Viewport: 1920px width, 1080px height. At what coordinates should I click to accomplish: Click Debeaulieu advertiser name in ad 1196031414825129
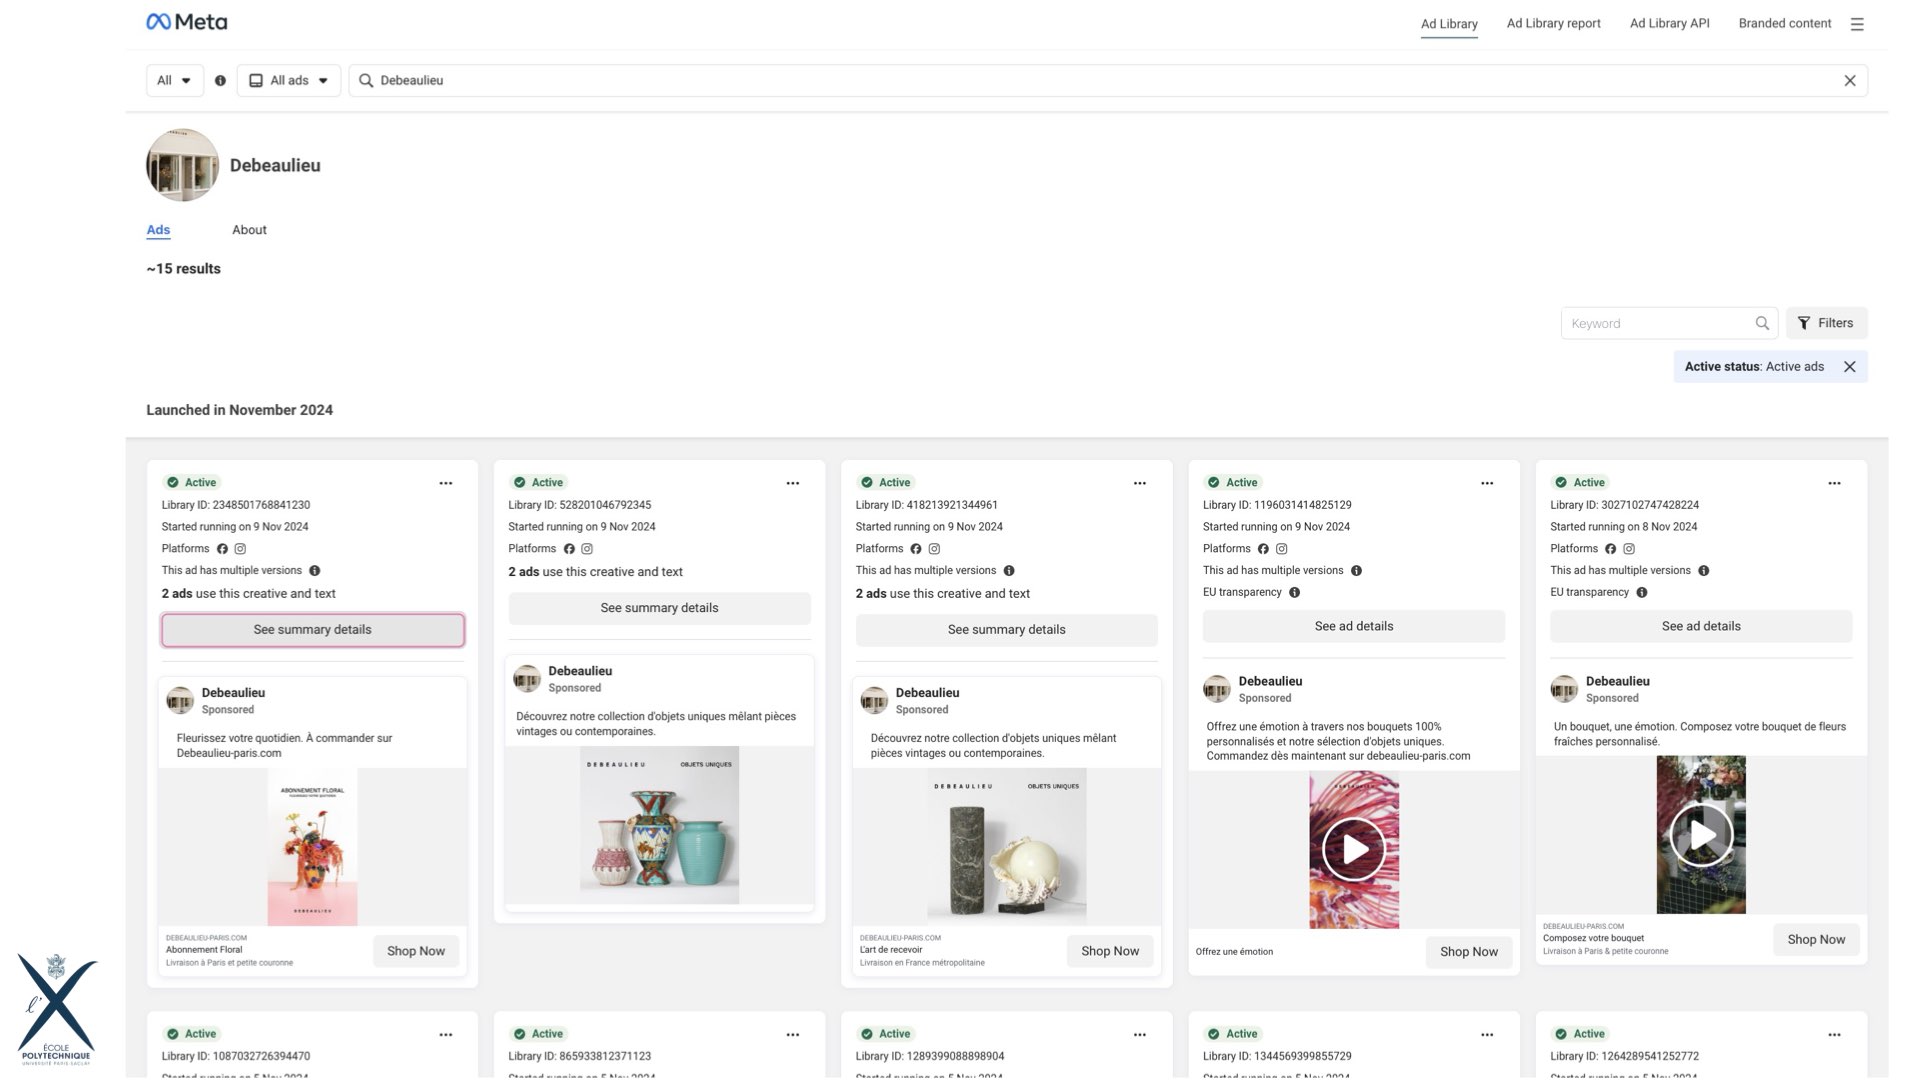tap(1270, 682)
